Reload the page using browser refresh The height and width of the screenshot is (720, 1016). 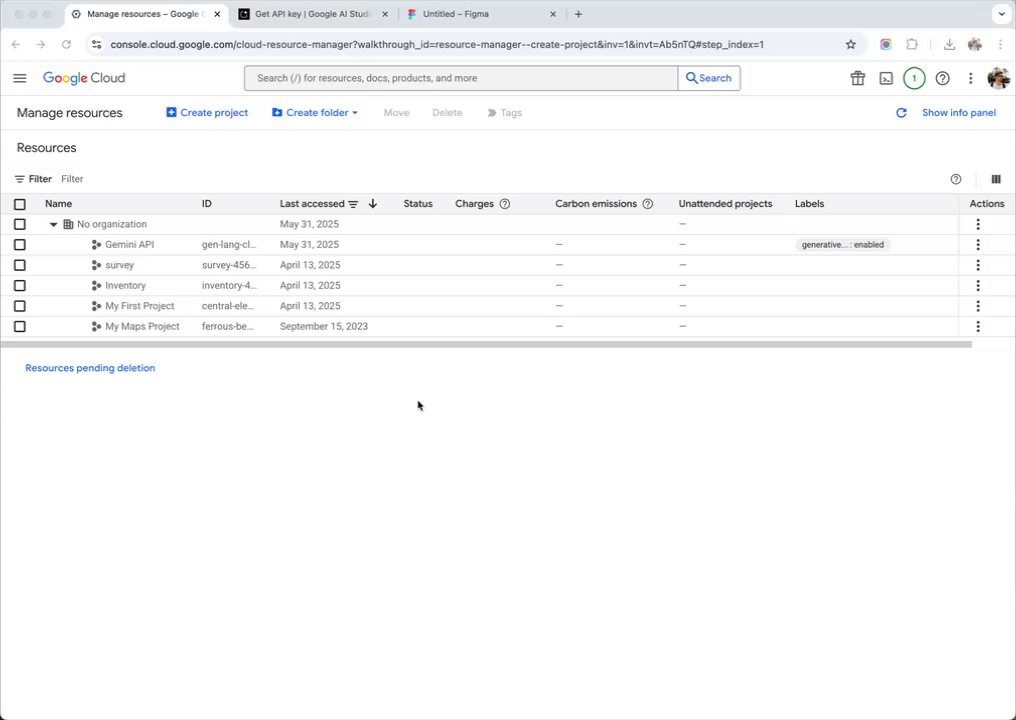pyautogui.click(x=66, y=45)
